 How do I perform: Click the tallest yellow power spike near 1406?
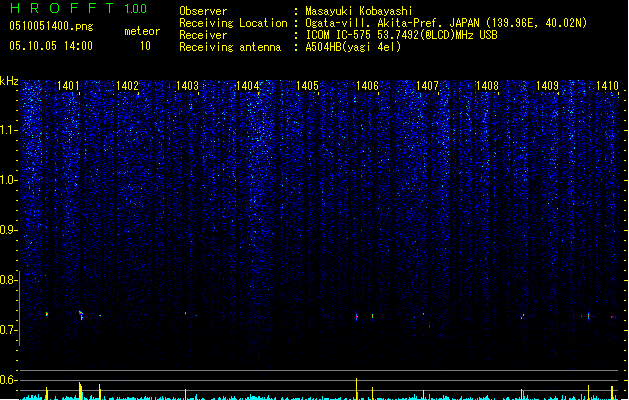tap(356, 388)
